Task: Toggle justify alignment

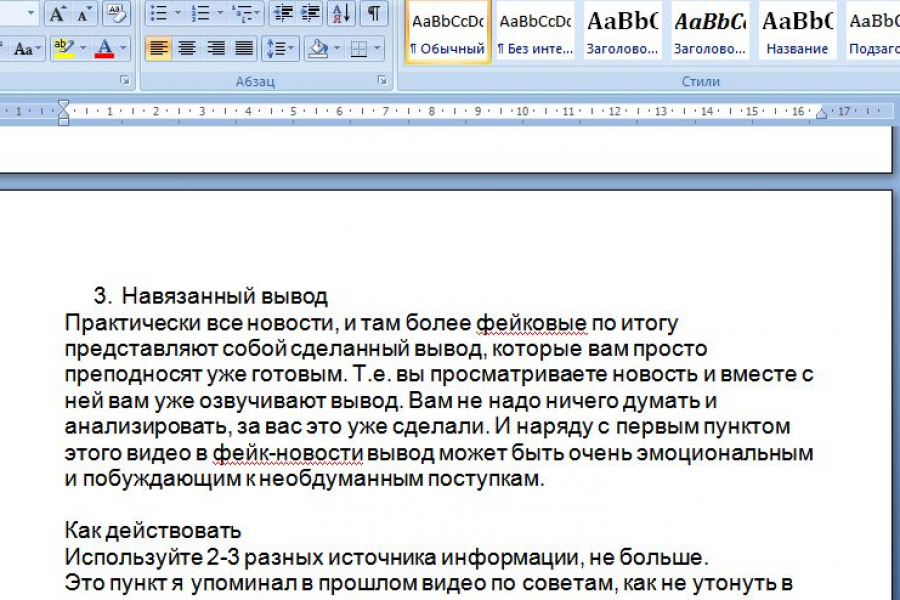Action: (244, 48)
